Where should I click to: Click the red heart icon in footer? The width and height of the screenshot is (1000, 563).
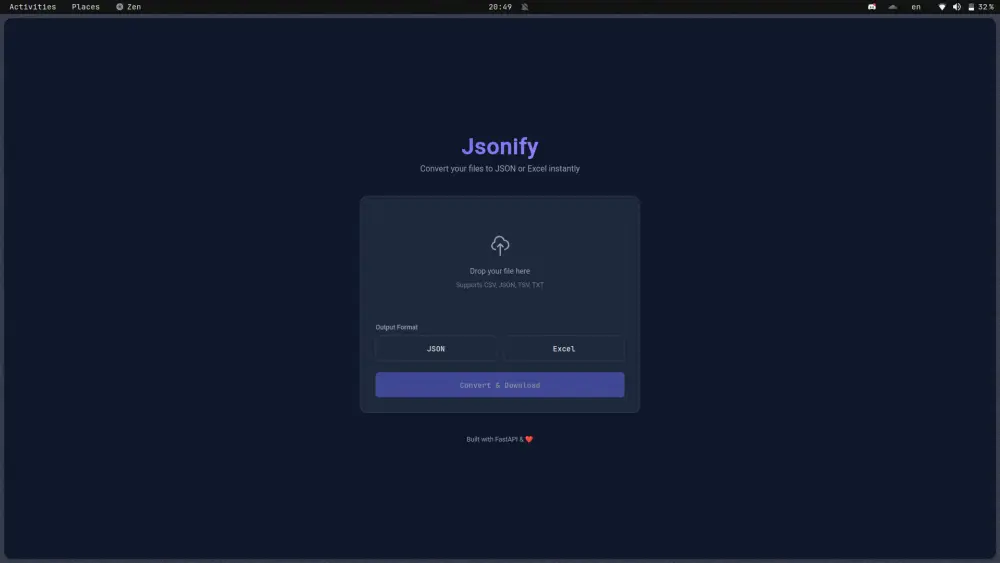click(x=529, y=439)
